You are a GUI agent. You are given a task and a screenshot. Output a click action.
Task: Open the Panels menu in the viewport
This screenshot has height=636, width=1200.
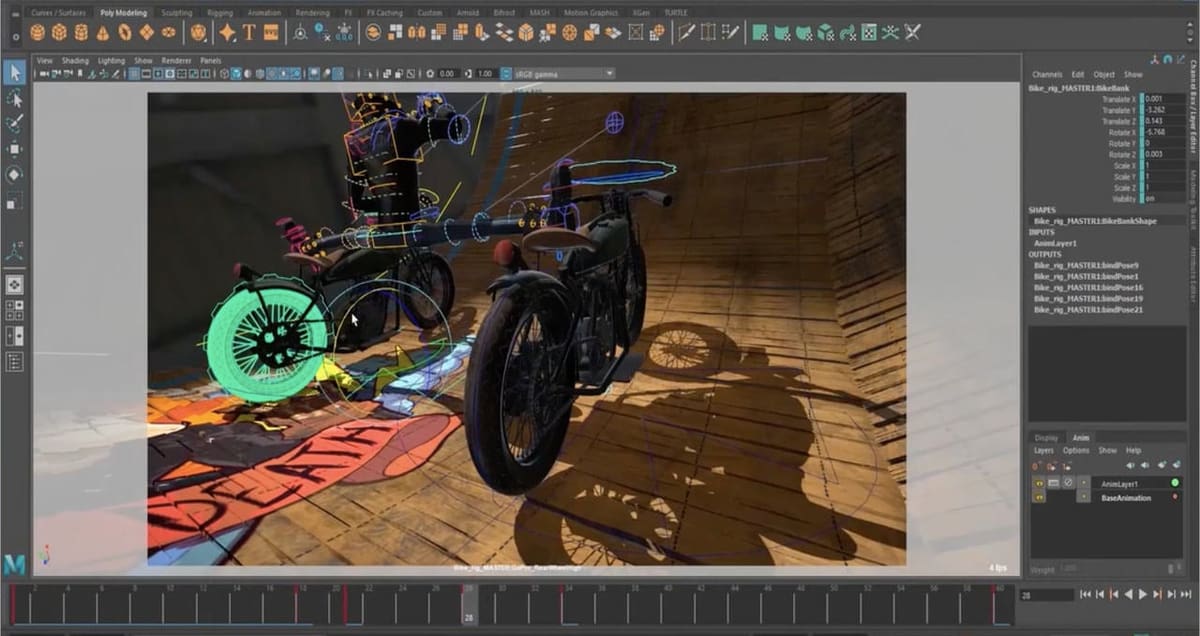[x=210, y=60]
